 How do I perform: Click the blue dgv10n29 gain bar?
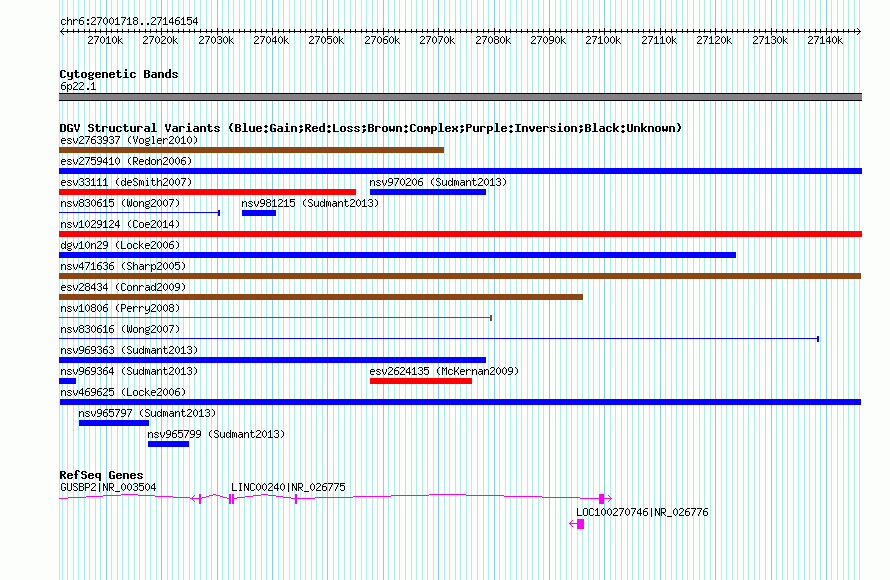tap(397, 255)
